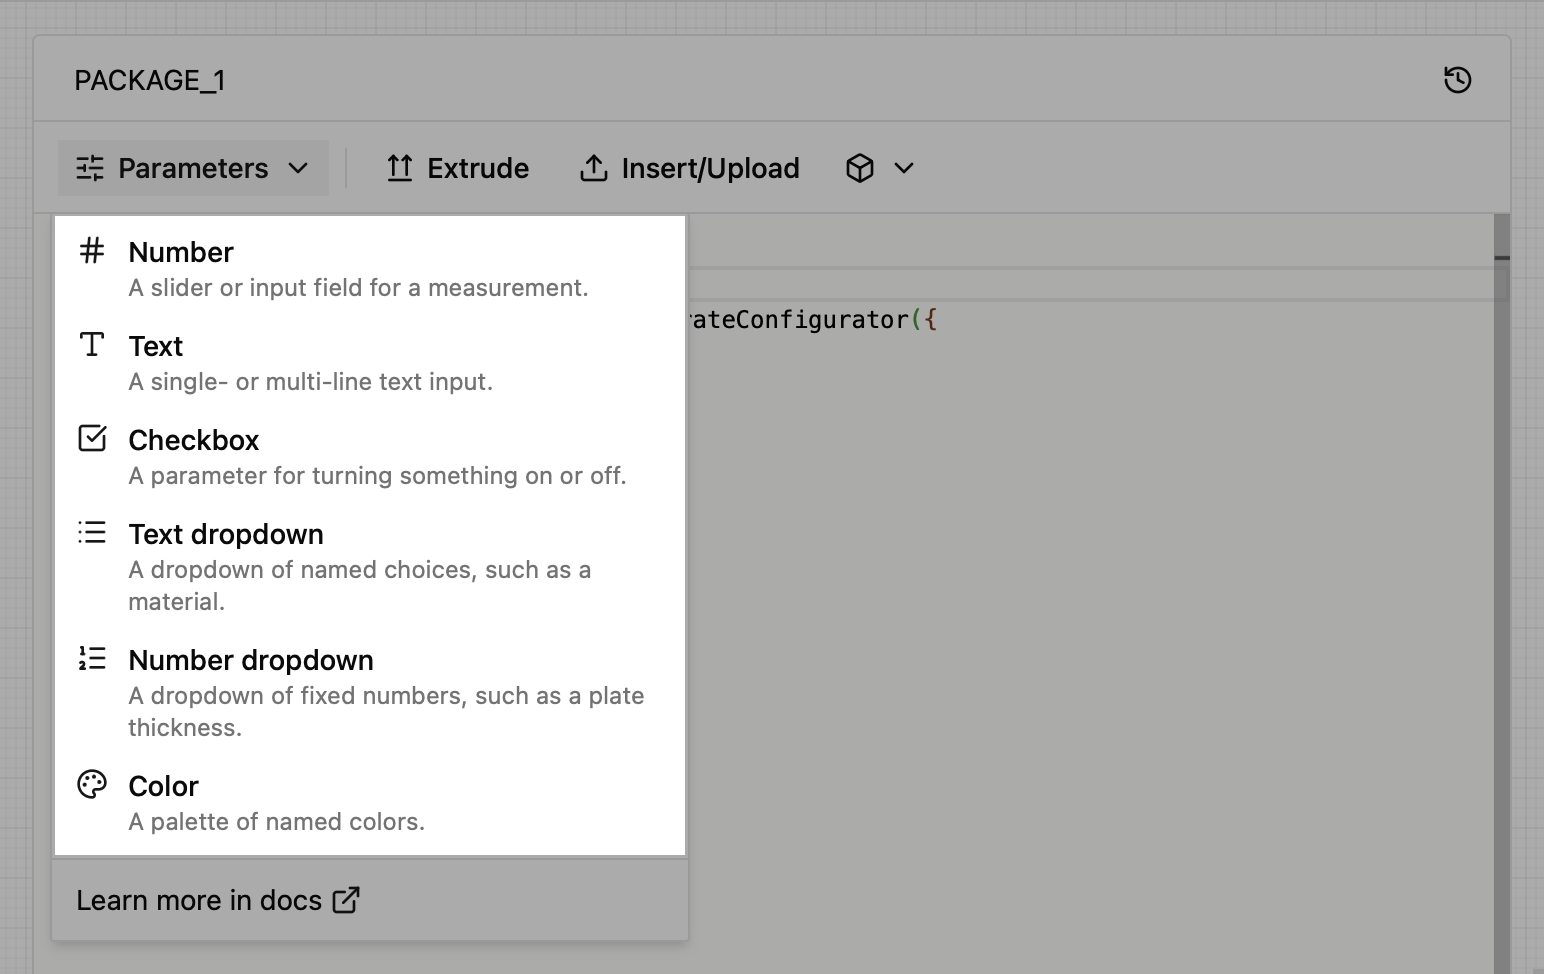The width and height of the screenshot is (1544, 974).
Task: Click the sliders icon beside Parameters
Action: (x=90, y=168)
